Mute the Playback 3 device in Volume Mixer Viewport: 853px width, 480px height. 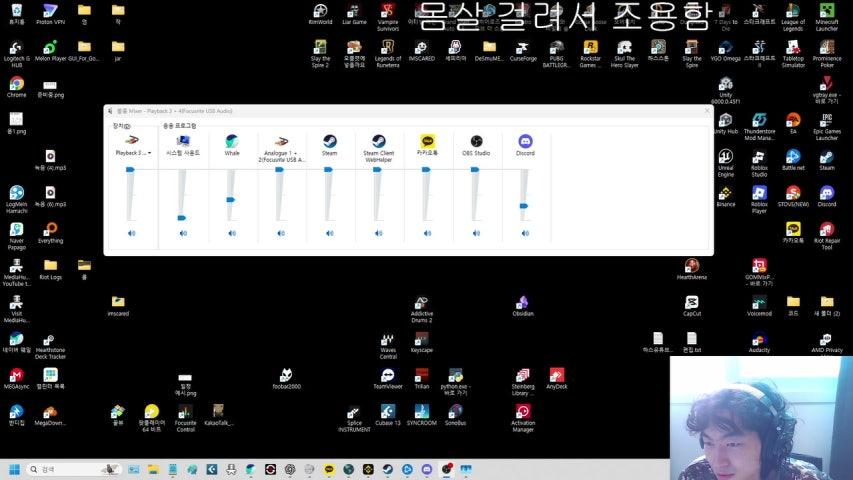131,233
